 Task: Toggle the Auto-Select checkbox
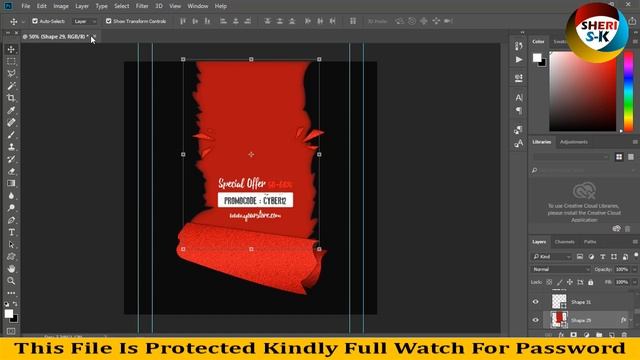click(x=35, y=21)
